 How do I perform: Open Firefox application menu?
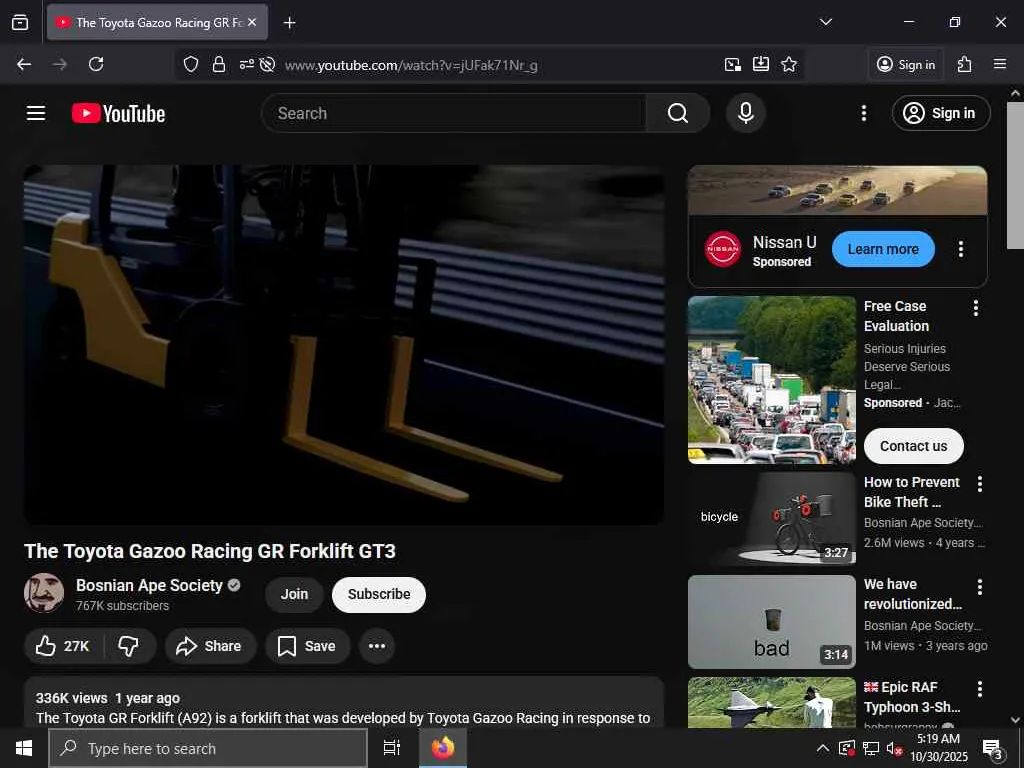click(x=999, y=64)
